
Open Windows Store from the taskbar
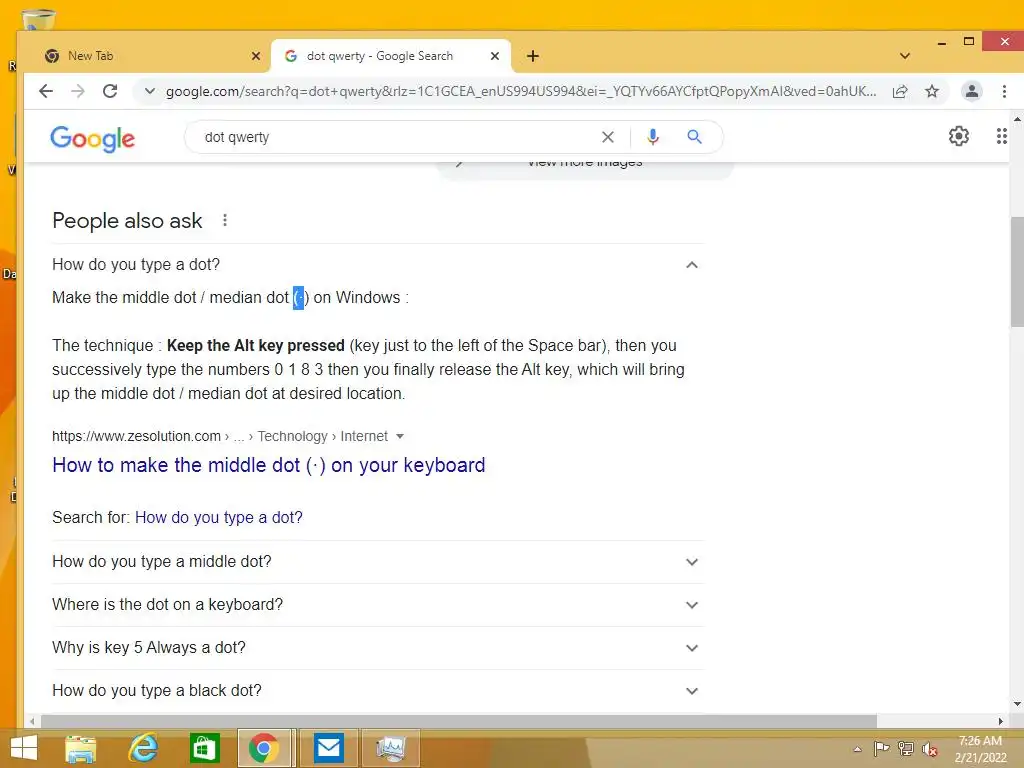point(204,748)
